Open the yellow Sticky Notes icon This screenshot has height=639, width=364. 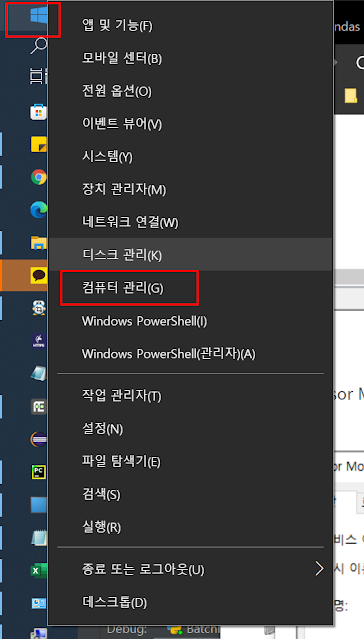(x=39, y=144)
